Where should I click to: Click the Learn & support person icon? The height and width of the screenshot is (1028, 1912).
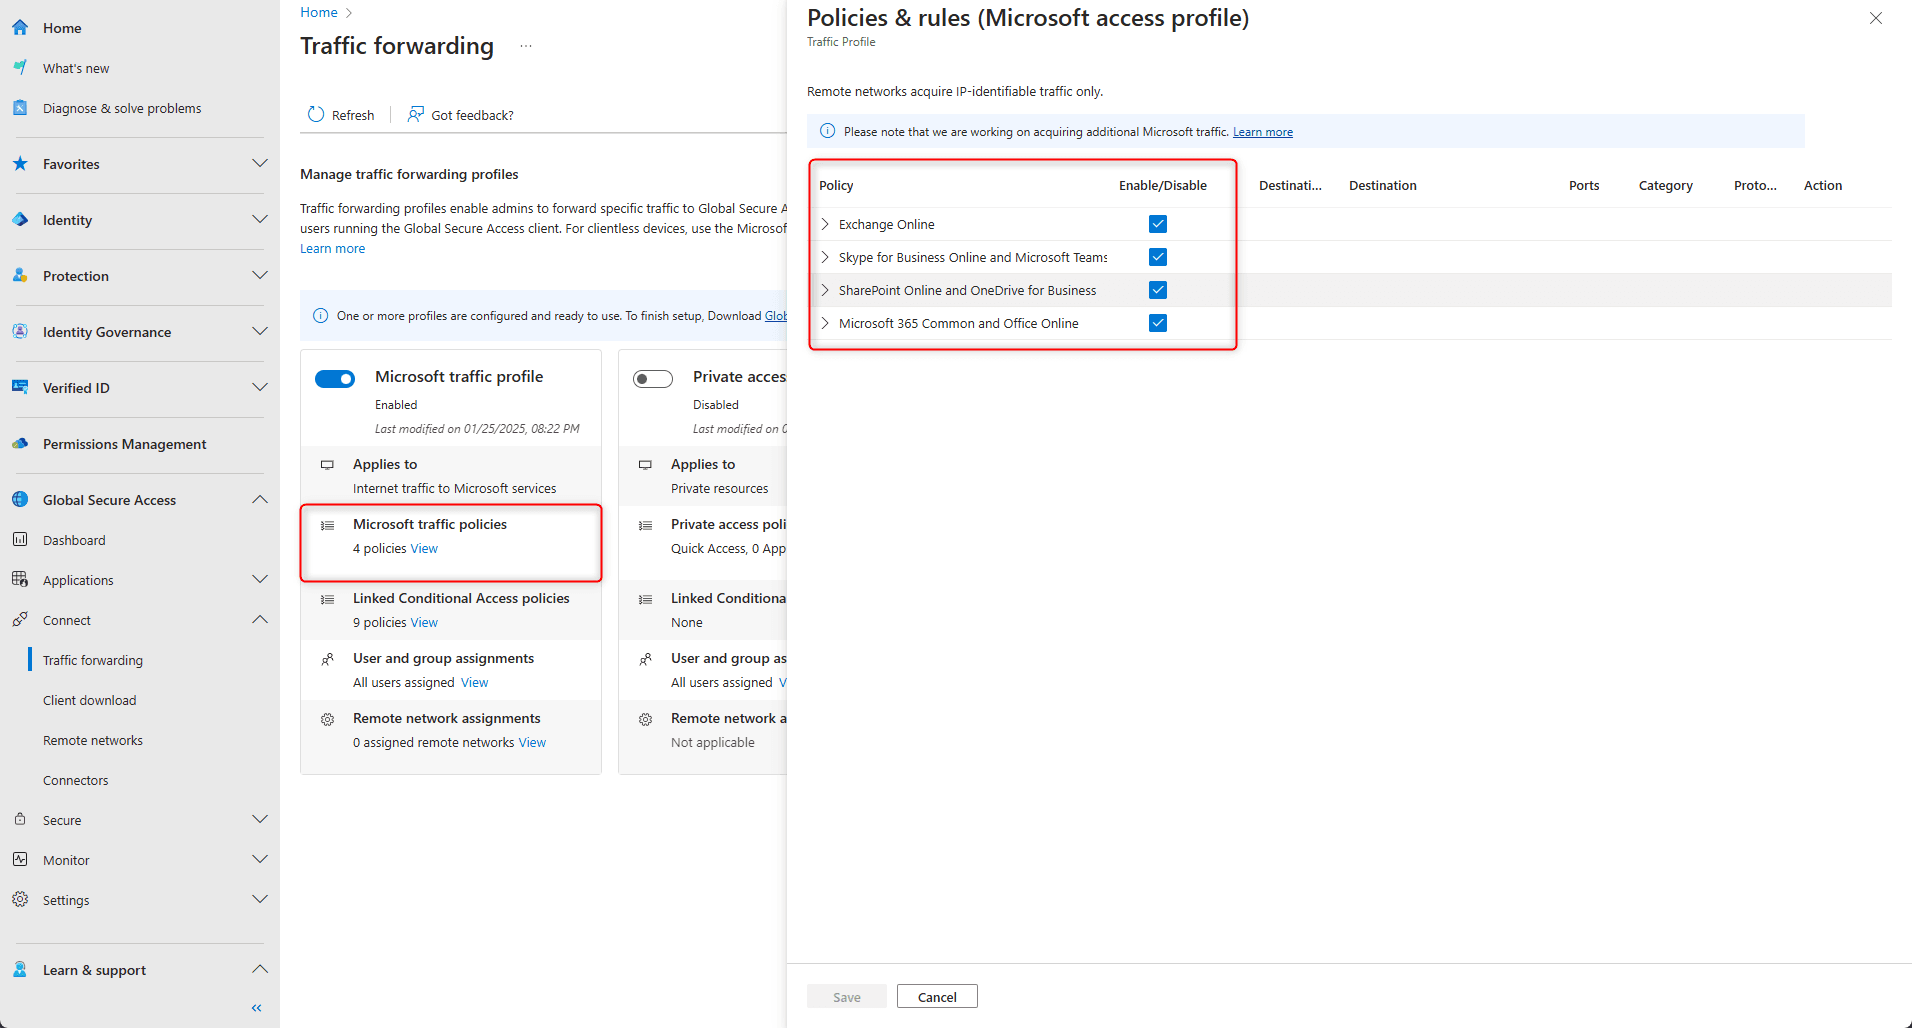tap(20, 969)
